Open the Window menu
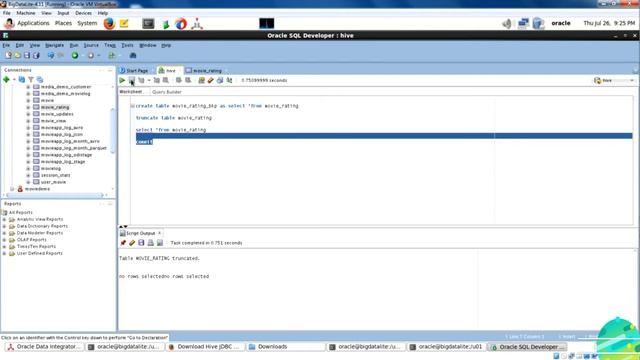Image resolution: width=640 pixels, height=360 pixels. [148, 45]
